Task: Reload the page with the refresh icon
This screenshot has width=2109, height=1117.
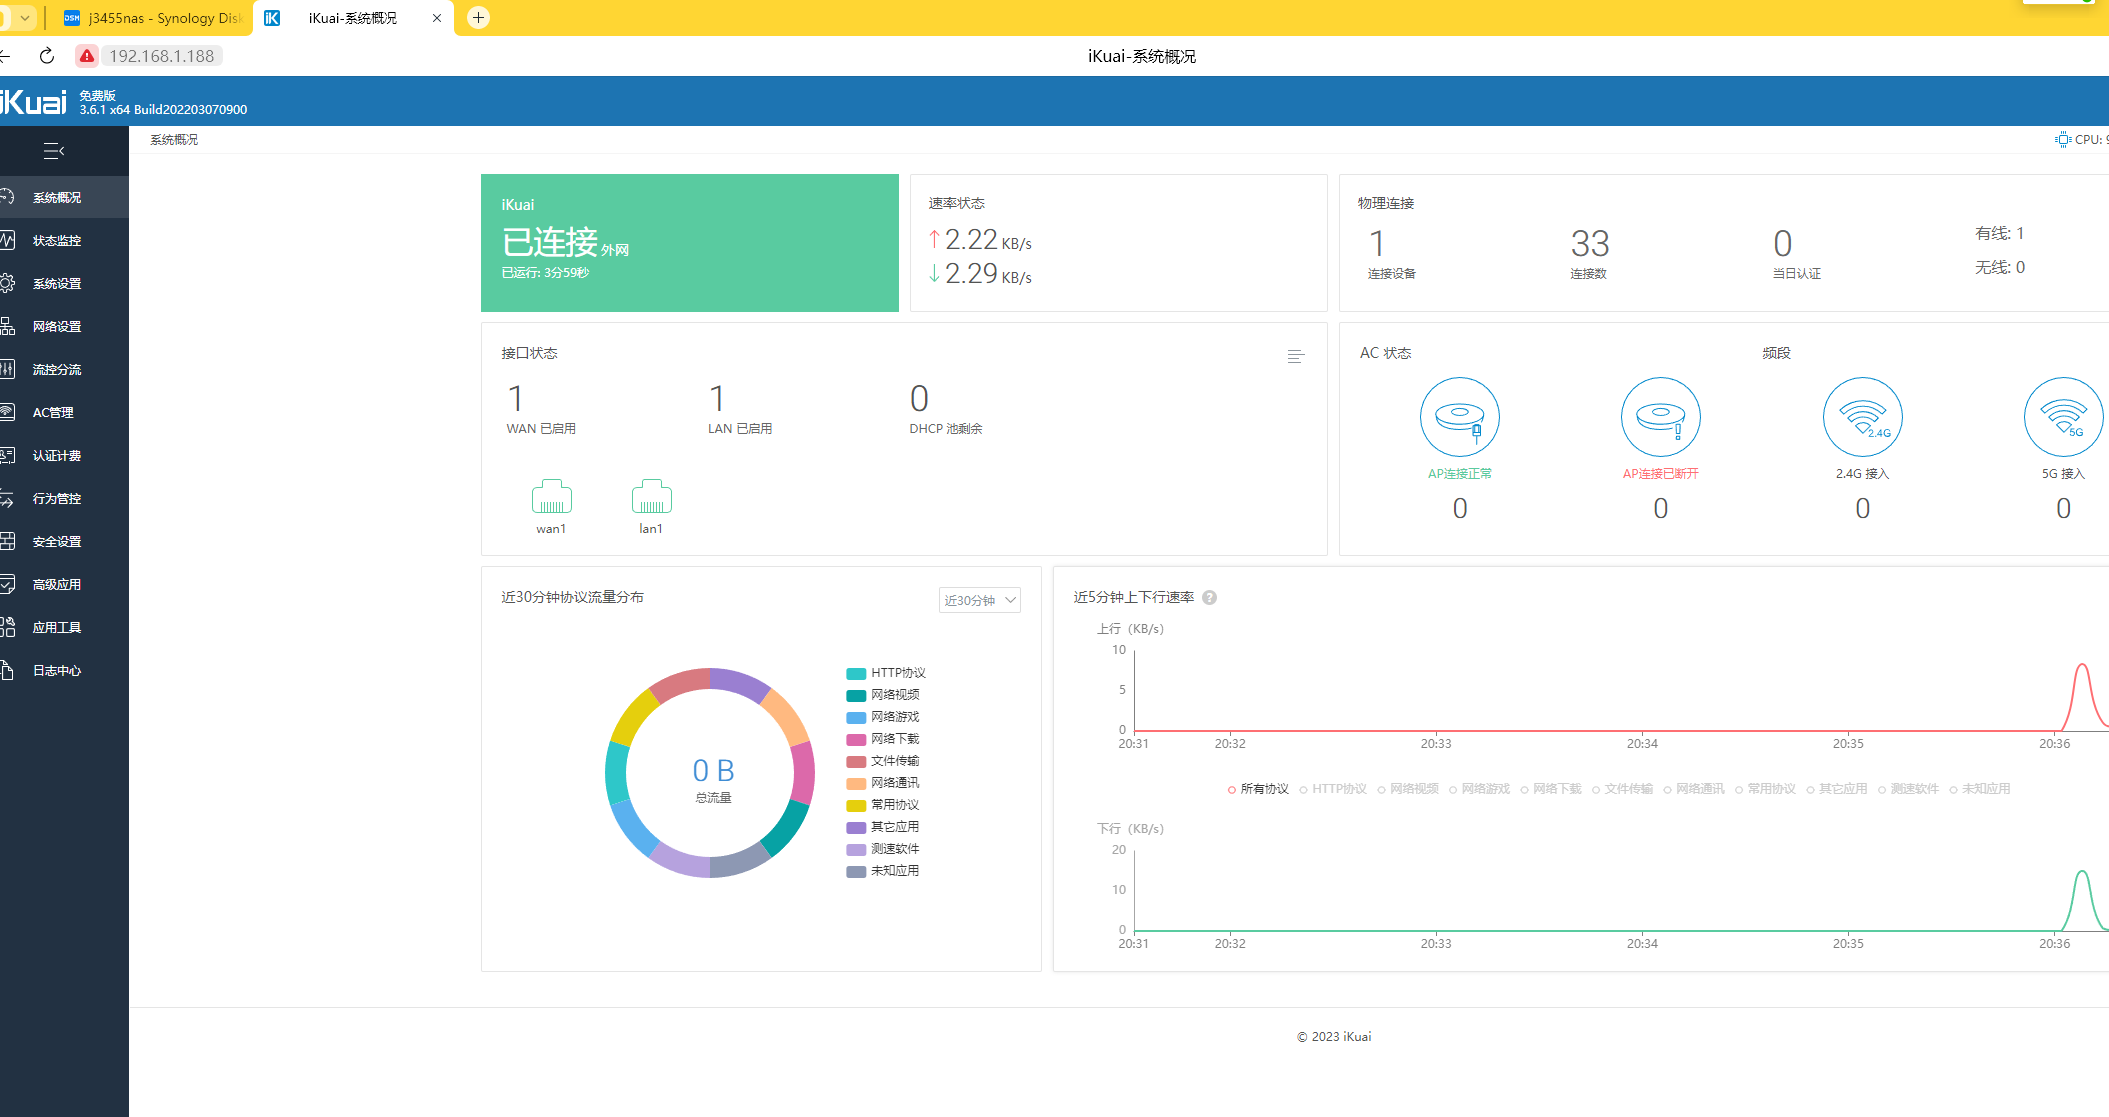Action: pyautogui.click(x=47, y=56)
